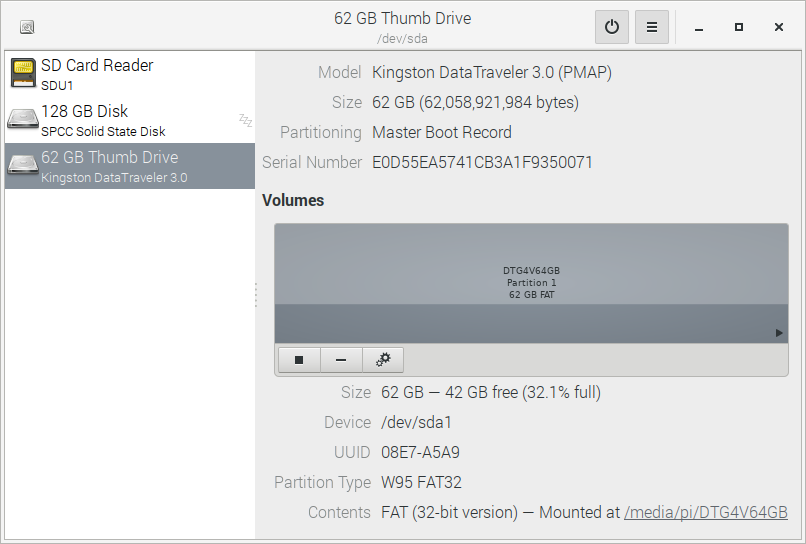Click the power off drive button
The width and height of the screenshot is (806, 544).
[x=612, y=27]
